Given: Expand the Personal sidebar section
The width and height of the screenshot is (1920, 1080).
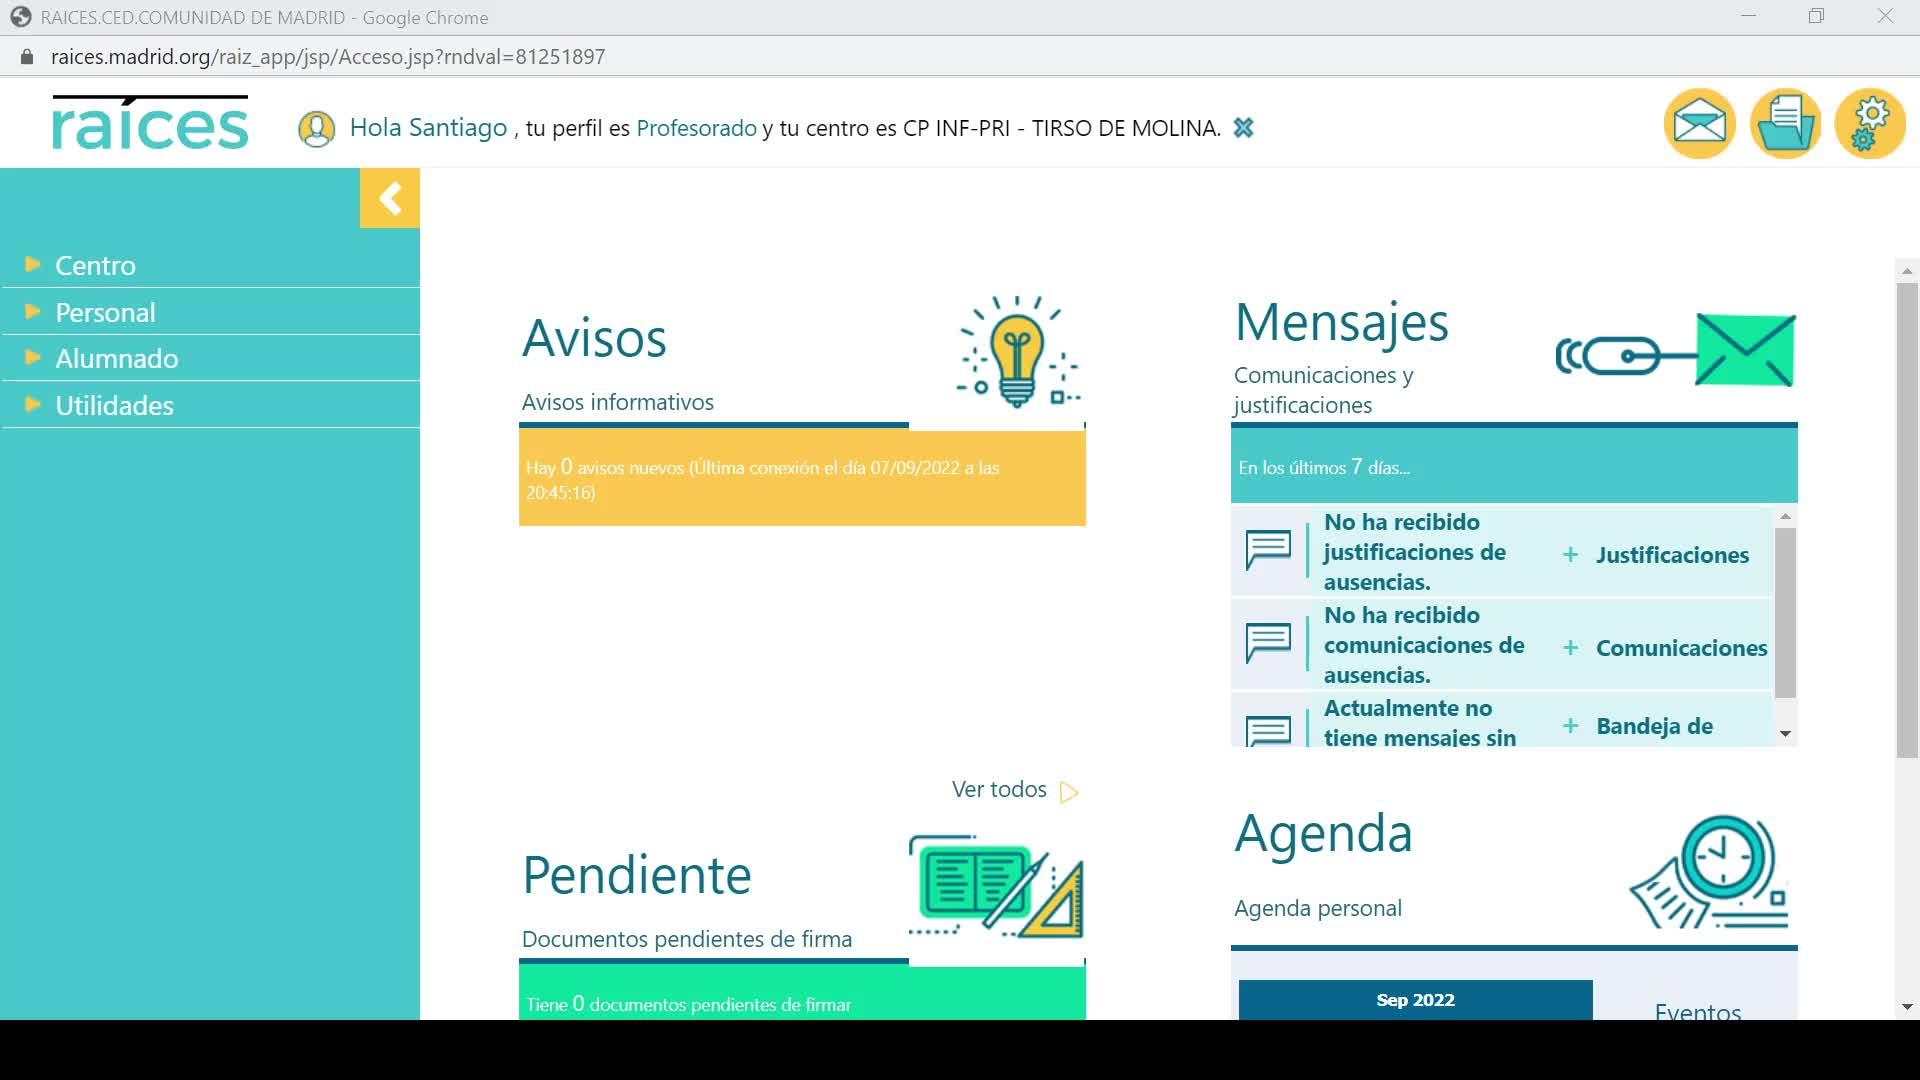Looking at the screenshot, I should (x=105, y=312).
